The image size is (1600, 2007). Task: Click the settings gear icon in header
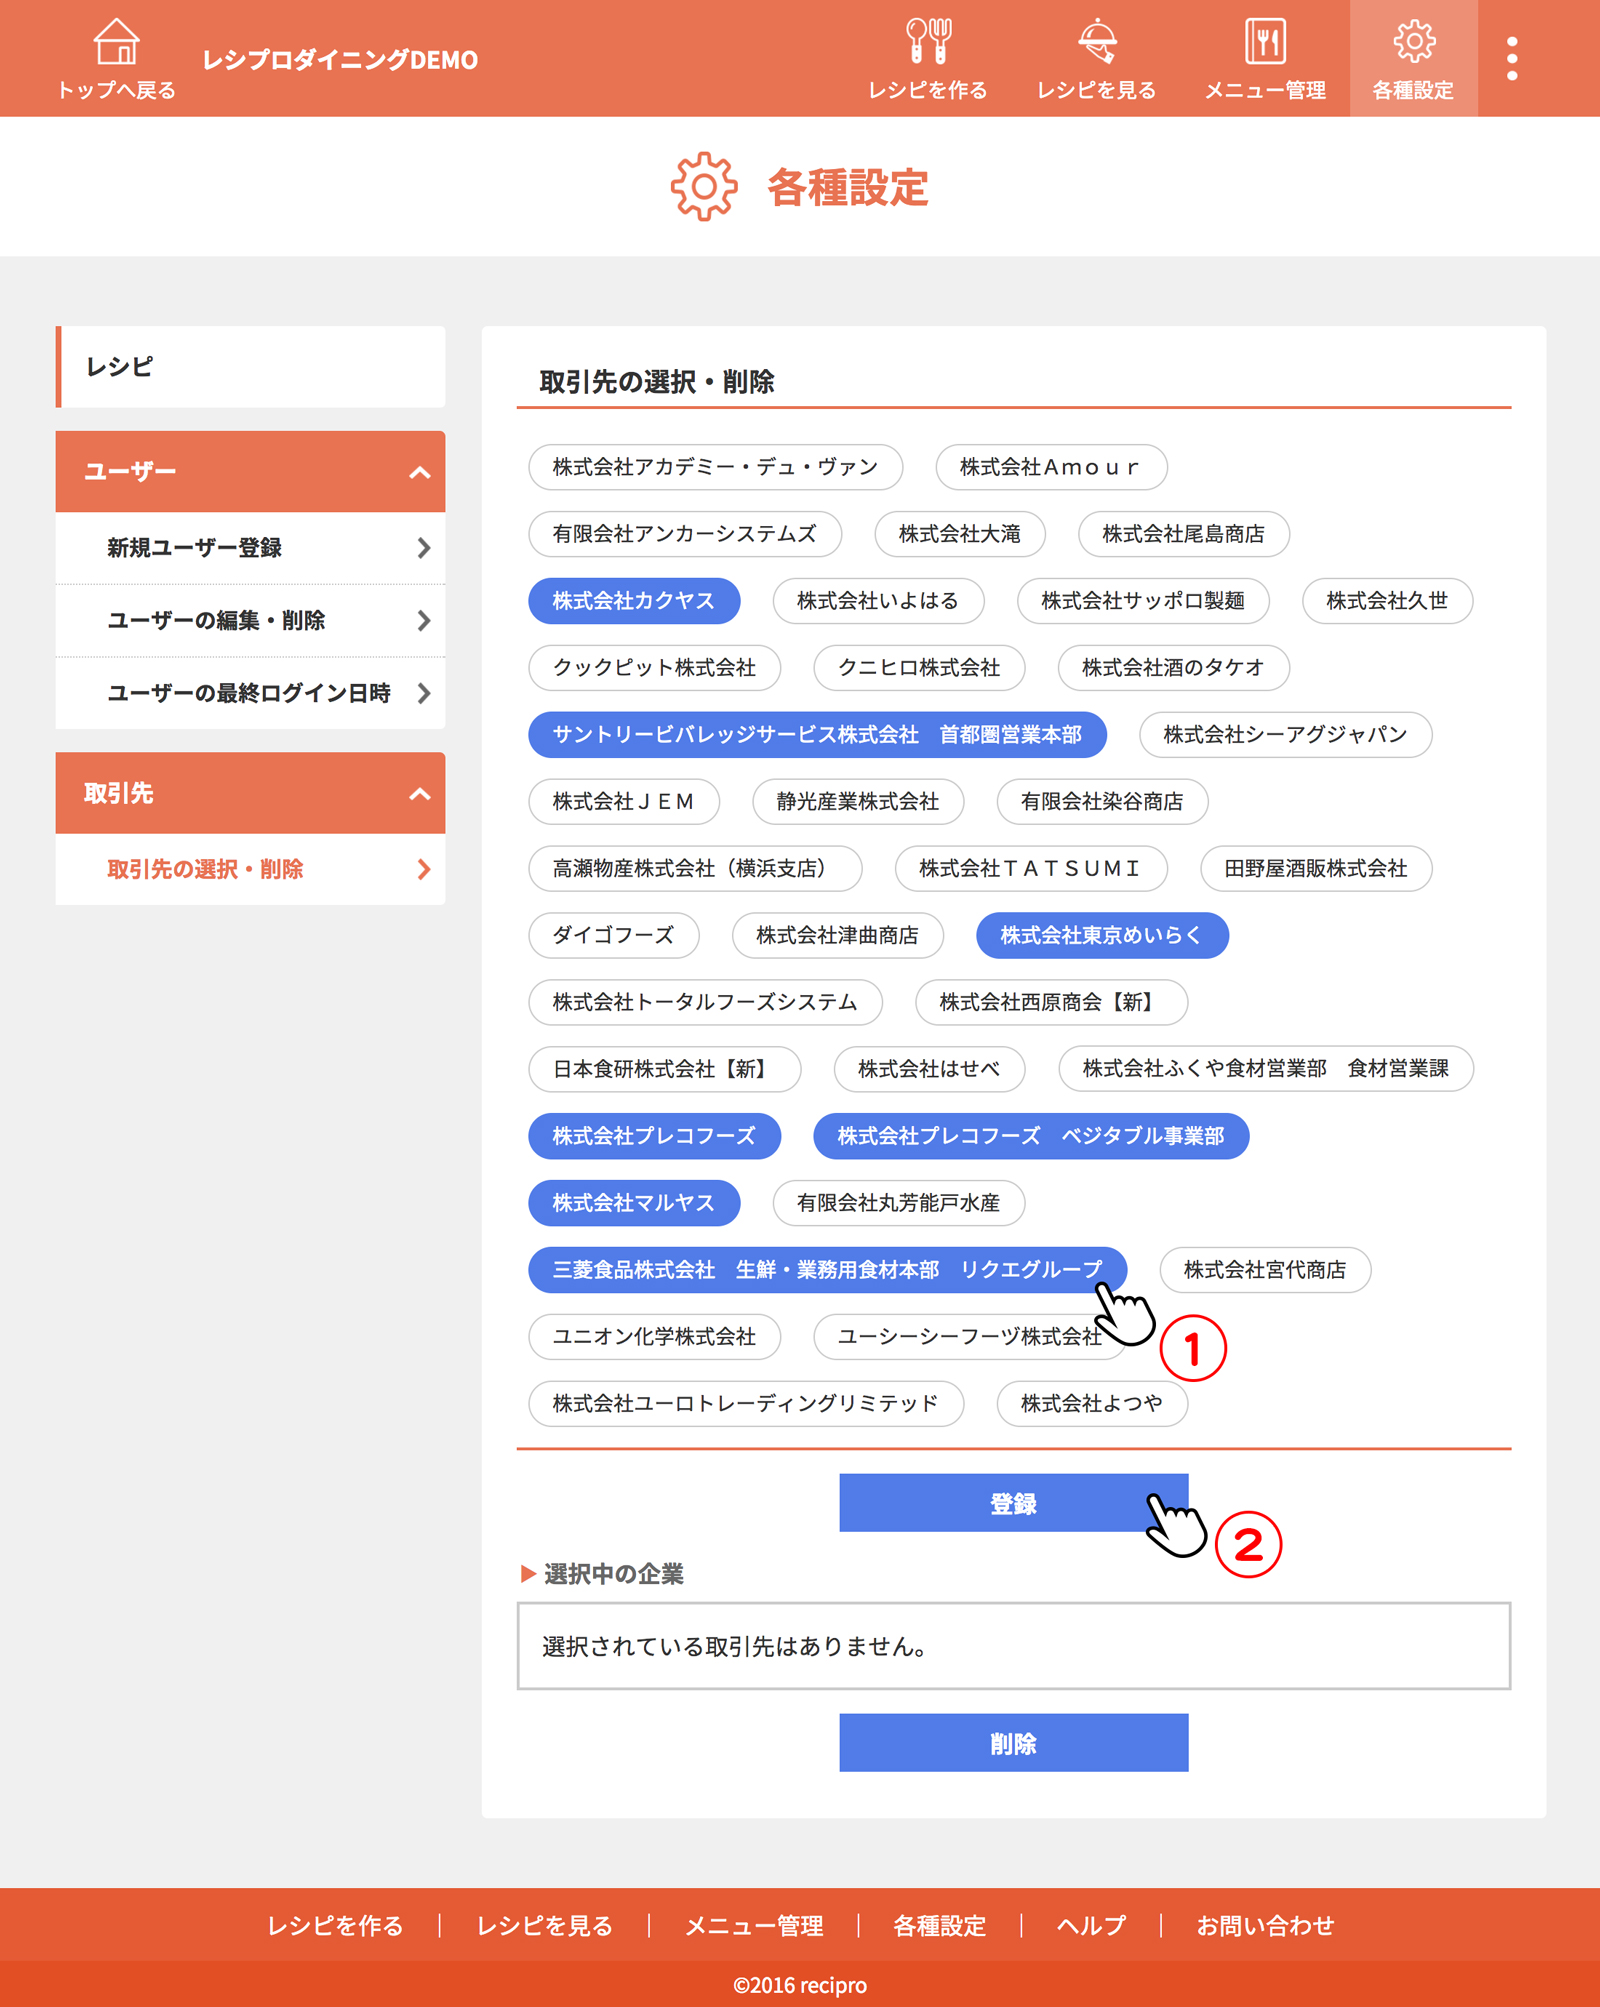point(1413,42)
